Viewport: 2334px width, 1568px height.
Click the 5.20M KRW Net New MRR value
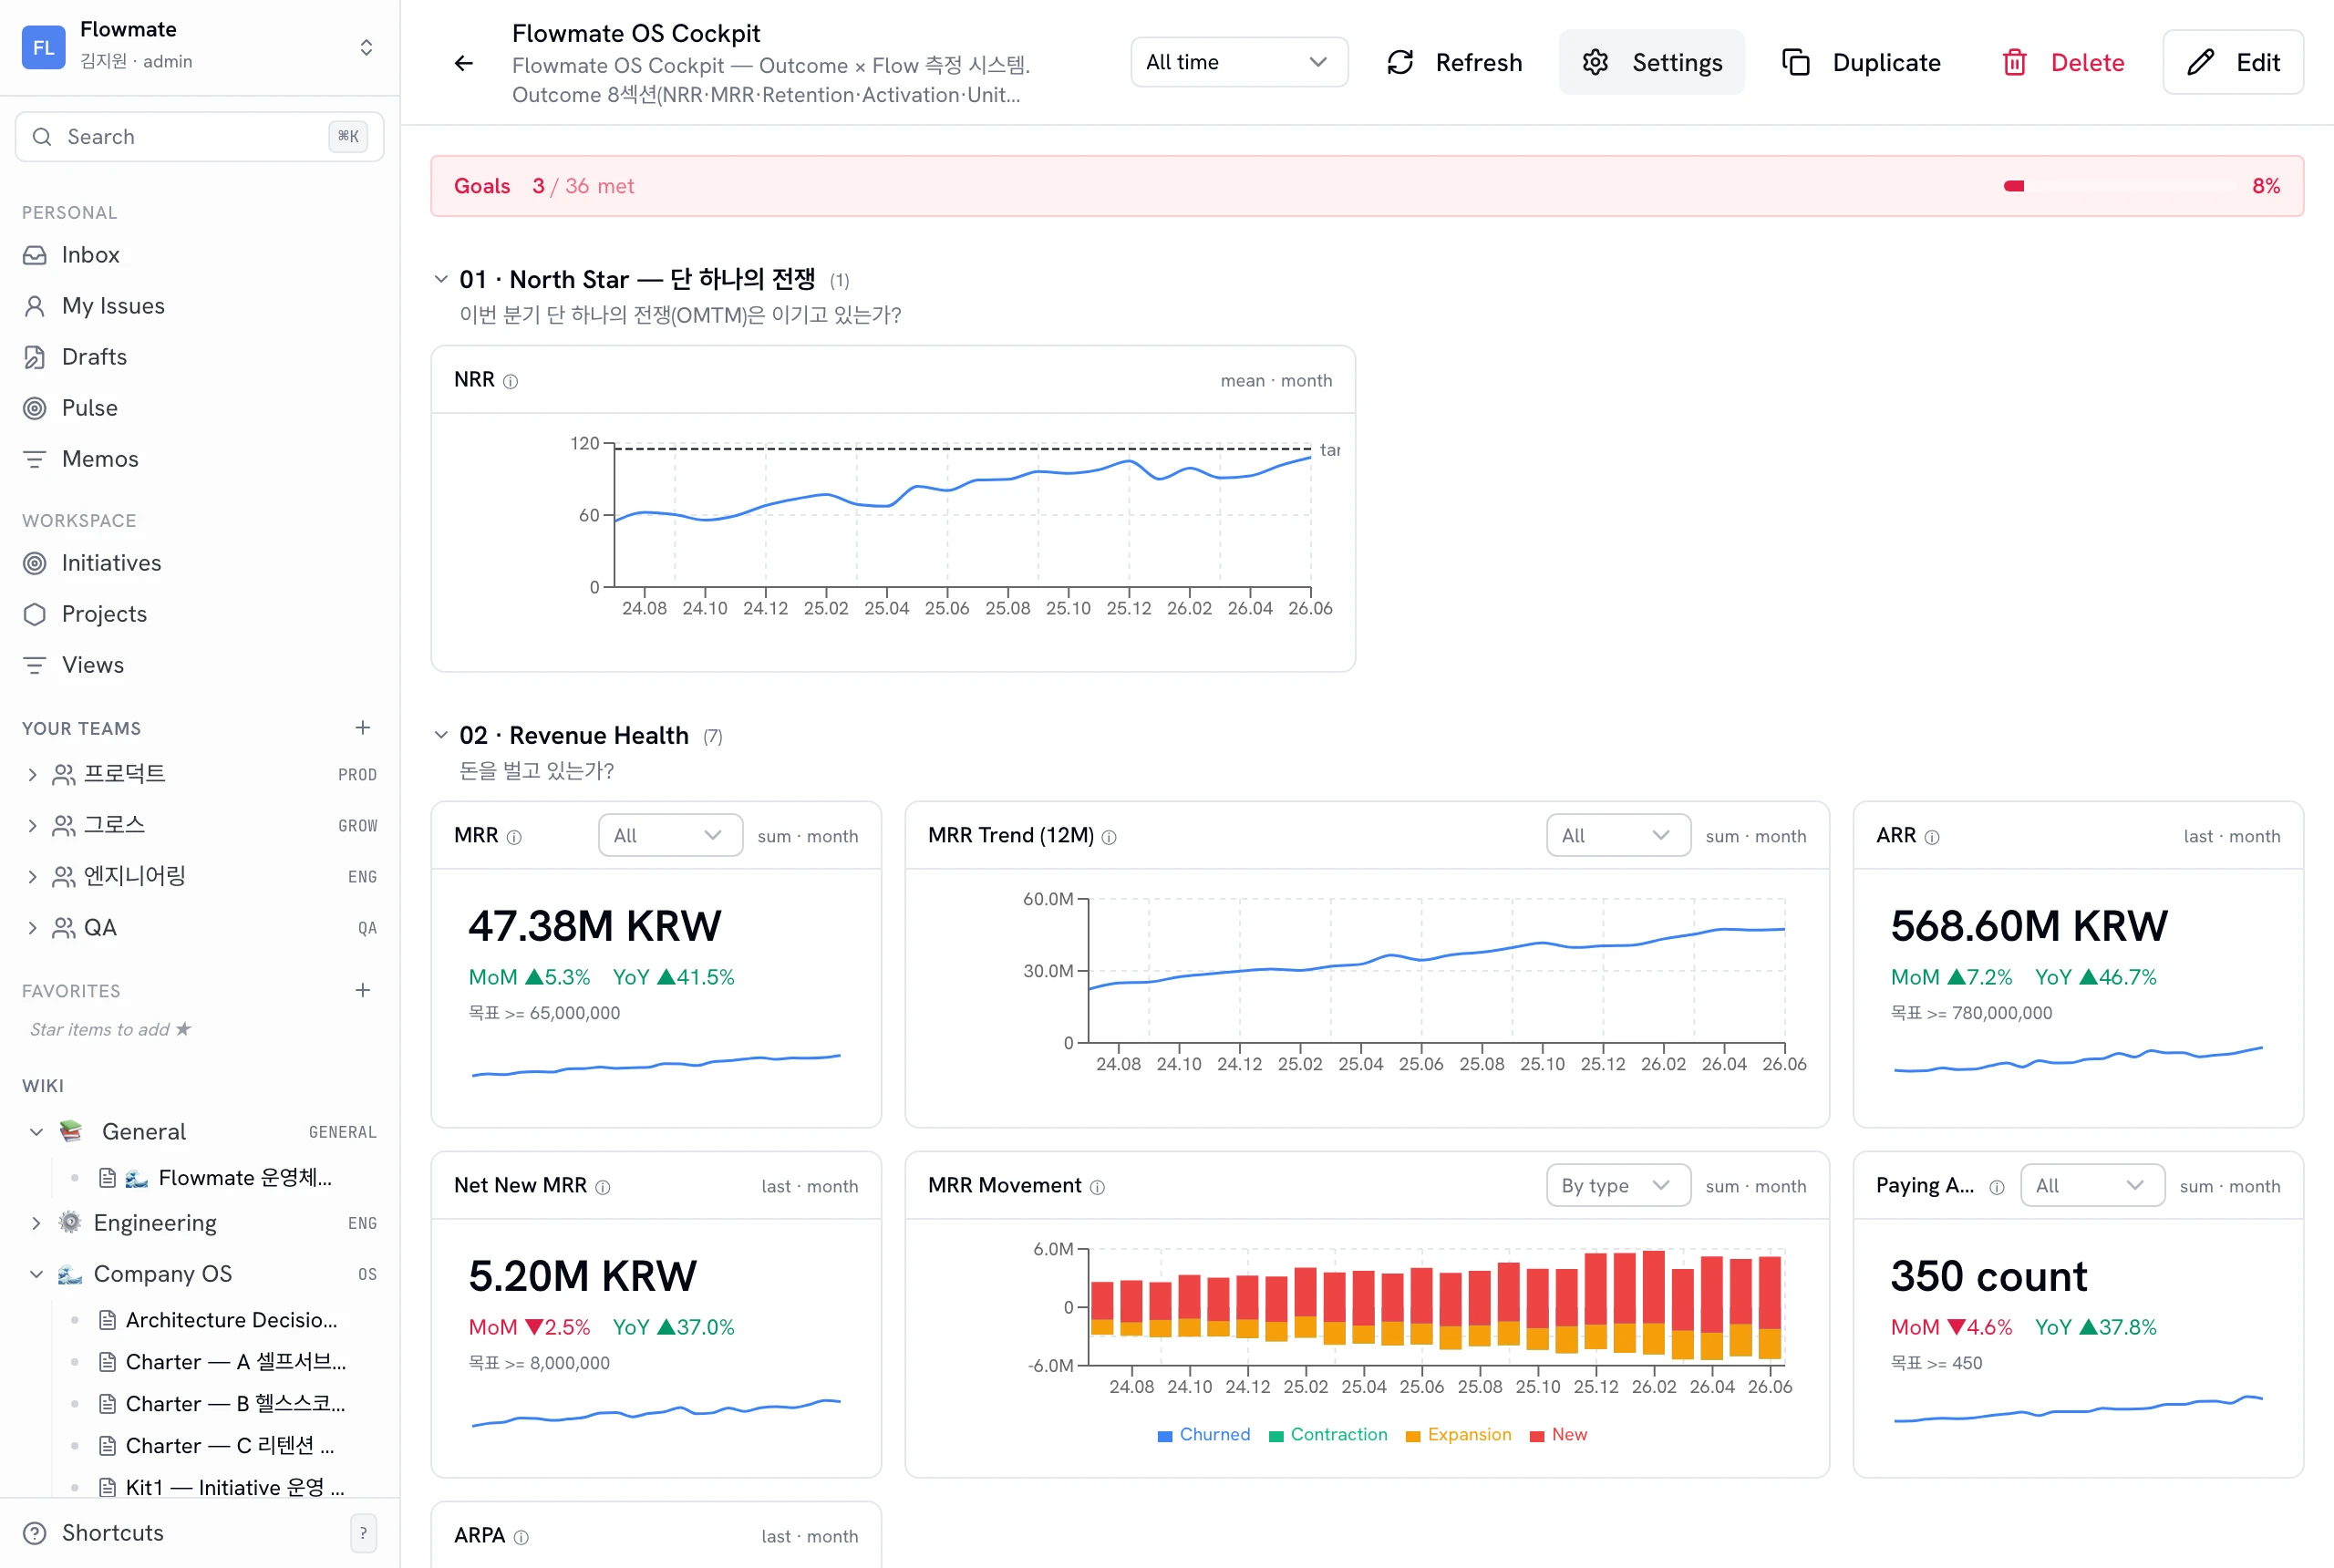pos(582,1276)
